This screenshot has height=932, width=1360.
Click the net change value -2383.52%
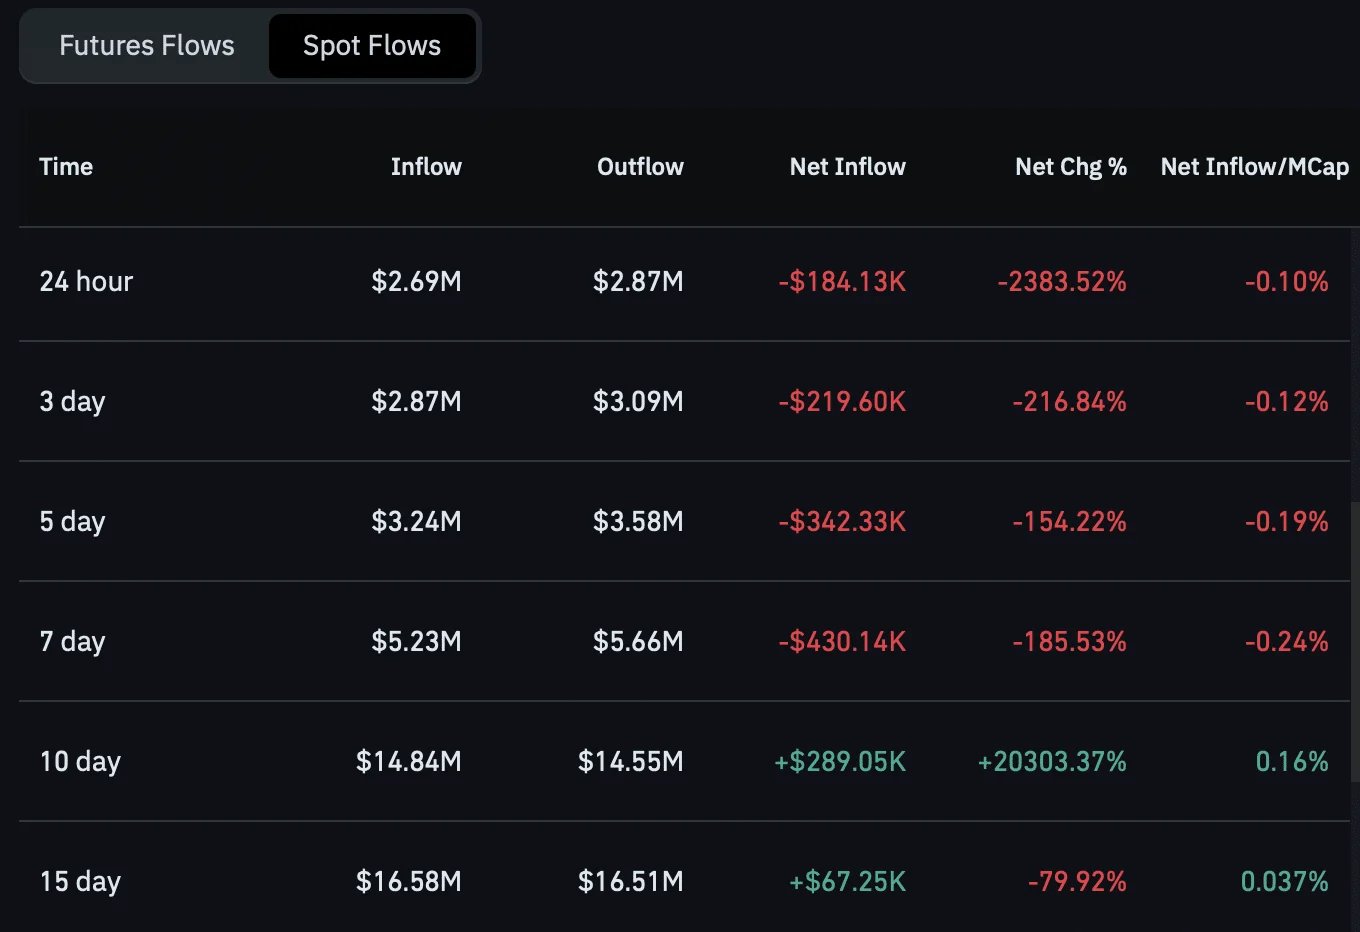coord(1062,282)
